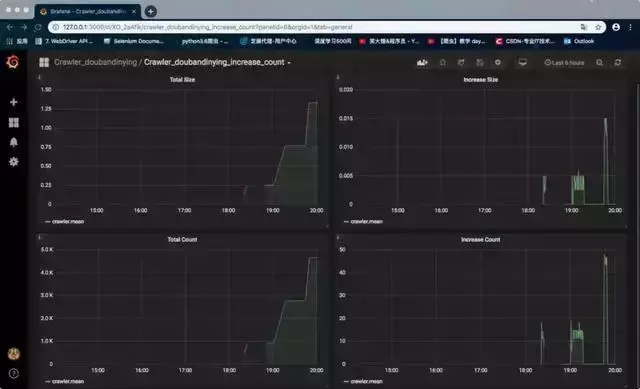Image resolution: width=640 pixels, height=389 pixels.
Task: Open a new browser tab
Action: [x=151, y=11]
